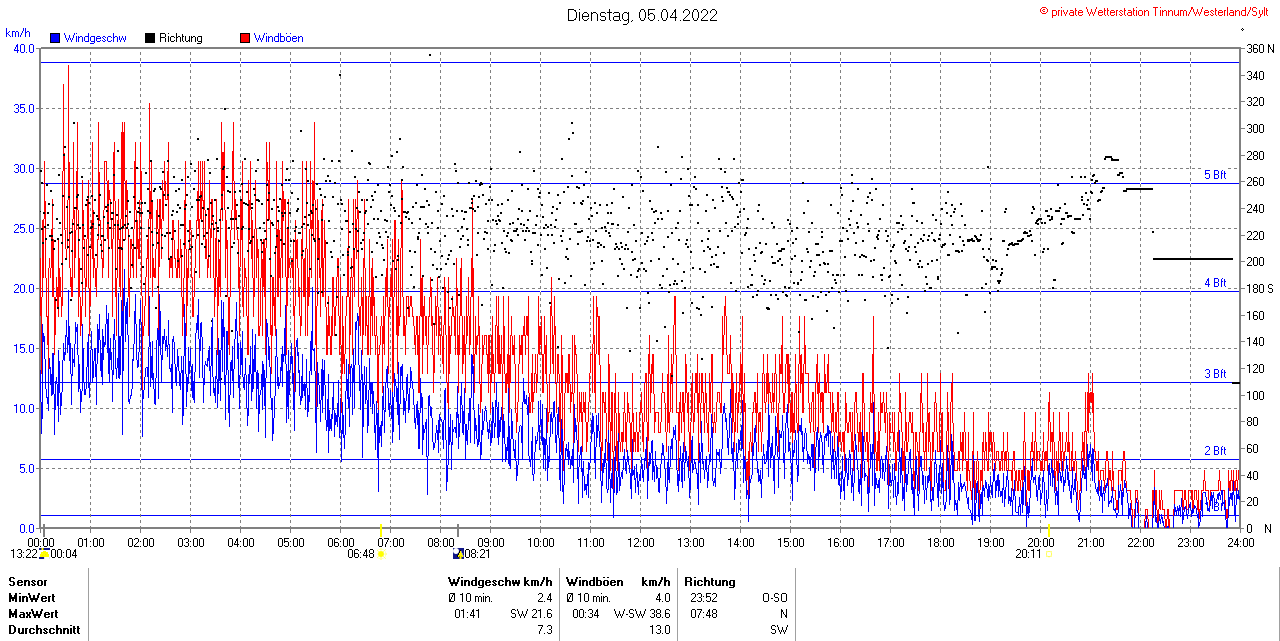Click the red Windböen legend swatch
The width and height of the screenshot is (1280, 641).
tap(245, 38)
